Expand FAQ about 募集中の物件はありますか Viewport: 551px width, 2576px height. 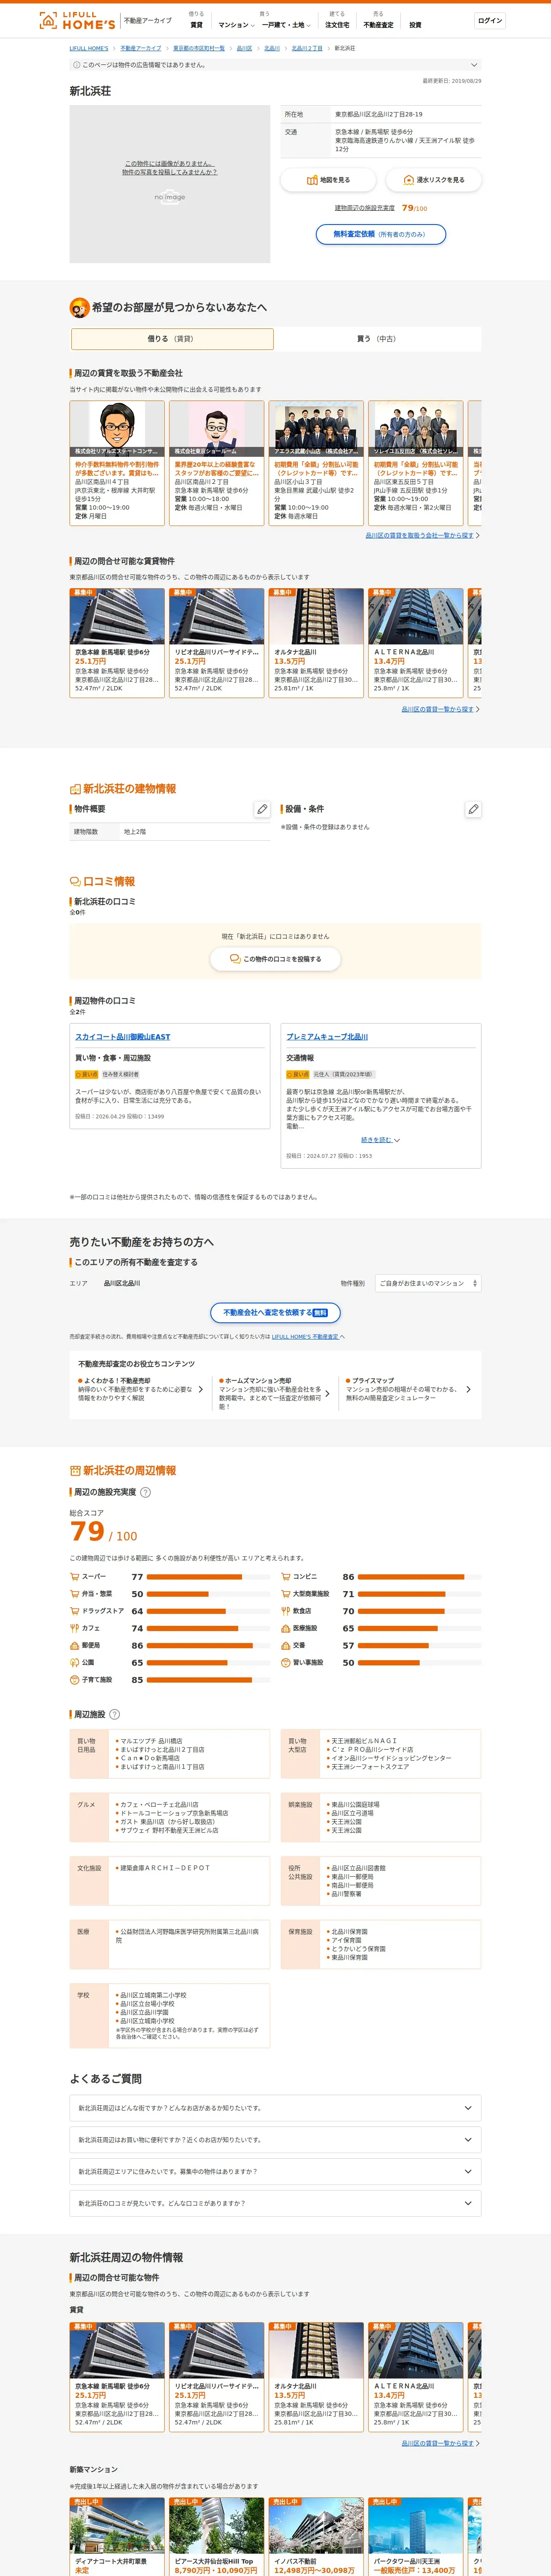(x=275, y=2172)
